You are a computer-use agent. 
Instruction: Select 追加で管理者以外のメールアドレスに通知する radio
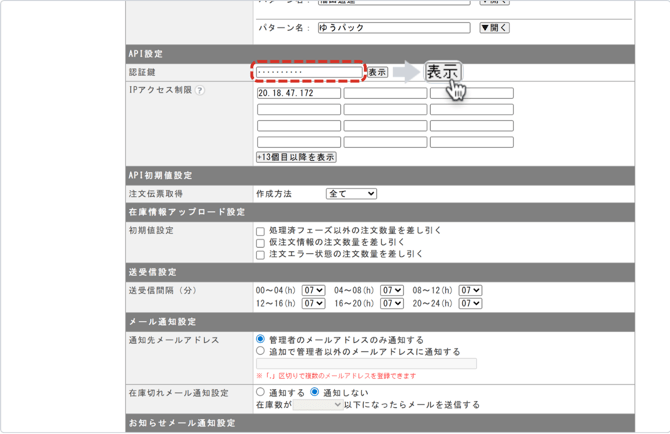point(261,352)
